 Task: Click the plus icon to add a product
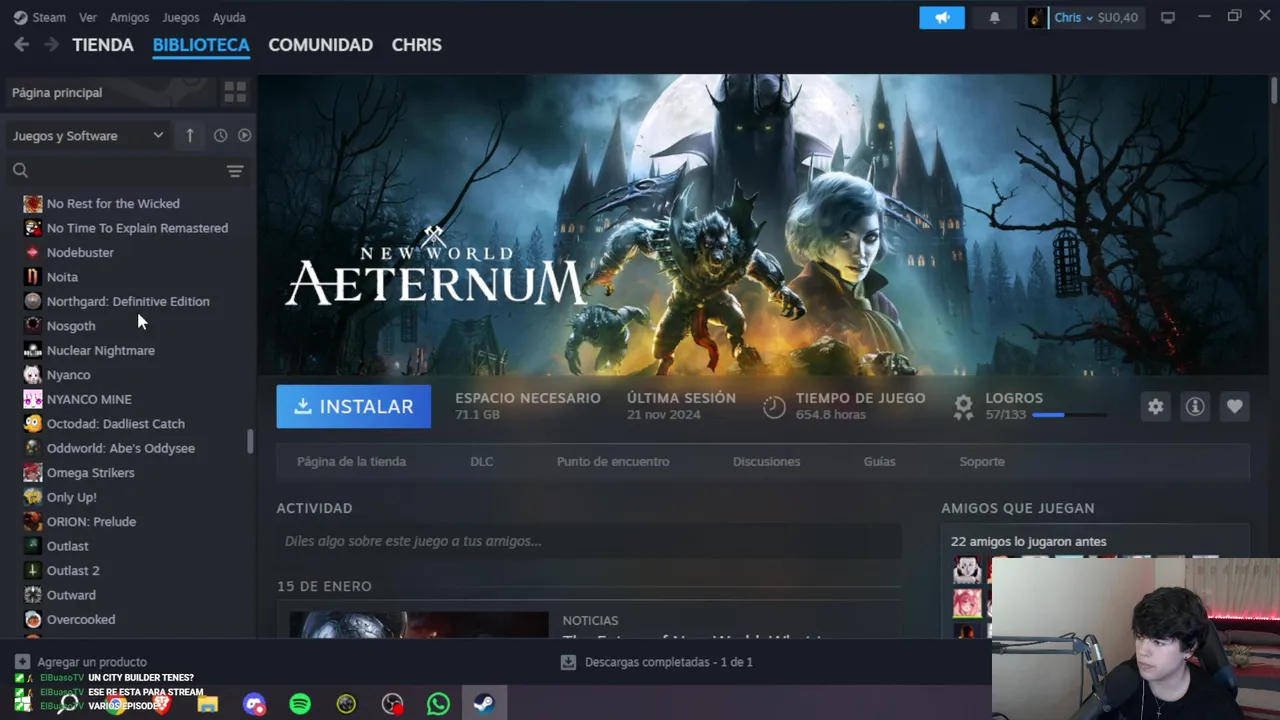tap(22, 662)
